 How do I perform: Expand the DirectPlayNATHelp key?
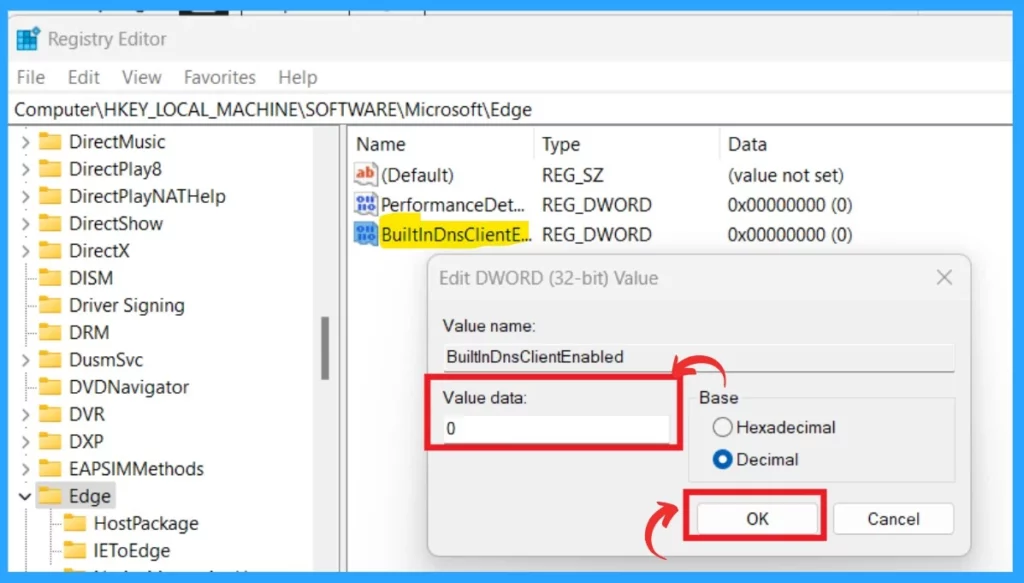pyautogui.click(x=25, y=197)
